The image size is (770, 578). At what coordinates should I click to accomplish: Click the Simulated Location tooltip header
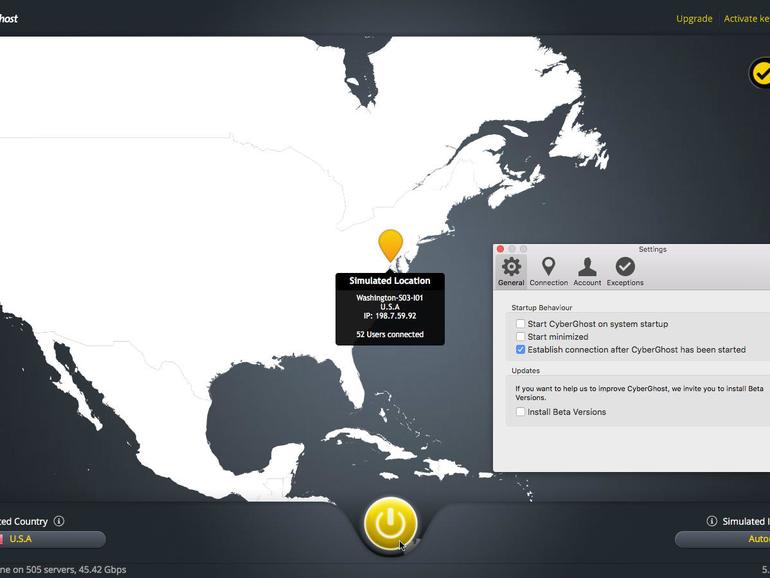[390, 281]
